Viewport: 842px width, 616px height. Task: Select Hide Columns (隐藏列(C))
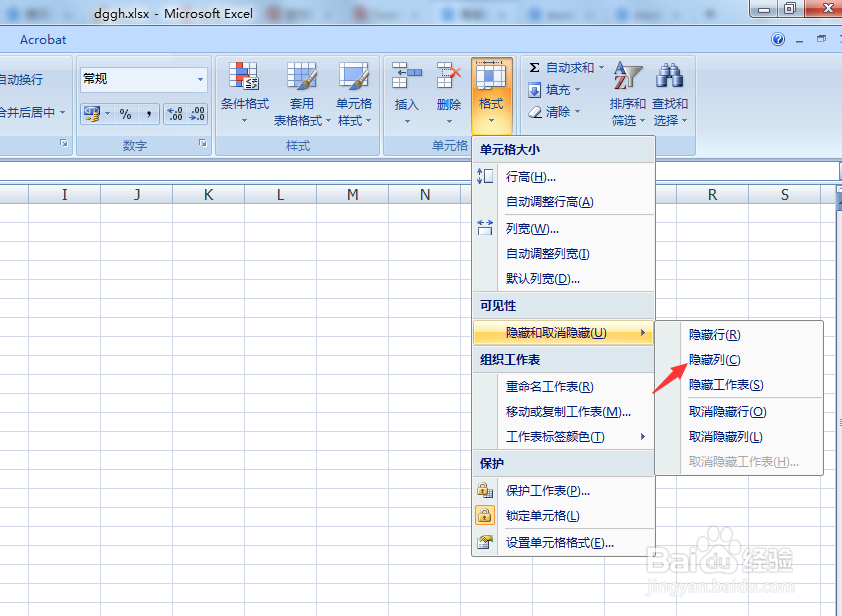(739, 360)
